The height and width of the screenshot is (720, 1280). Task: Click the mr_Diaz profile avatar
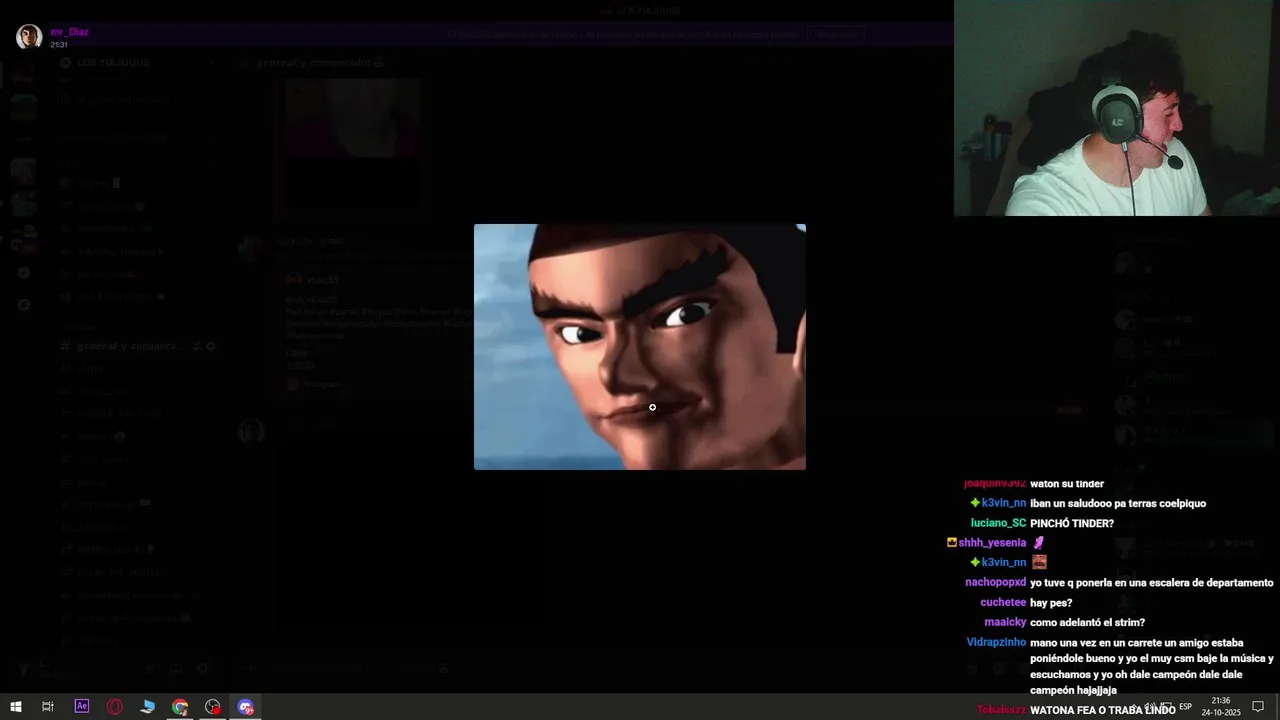pos(29,37)
